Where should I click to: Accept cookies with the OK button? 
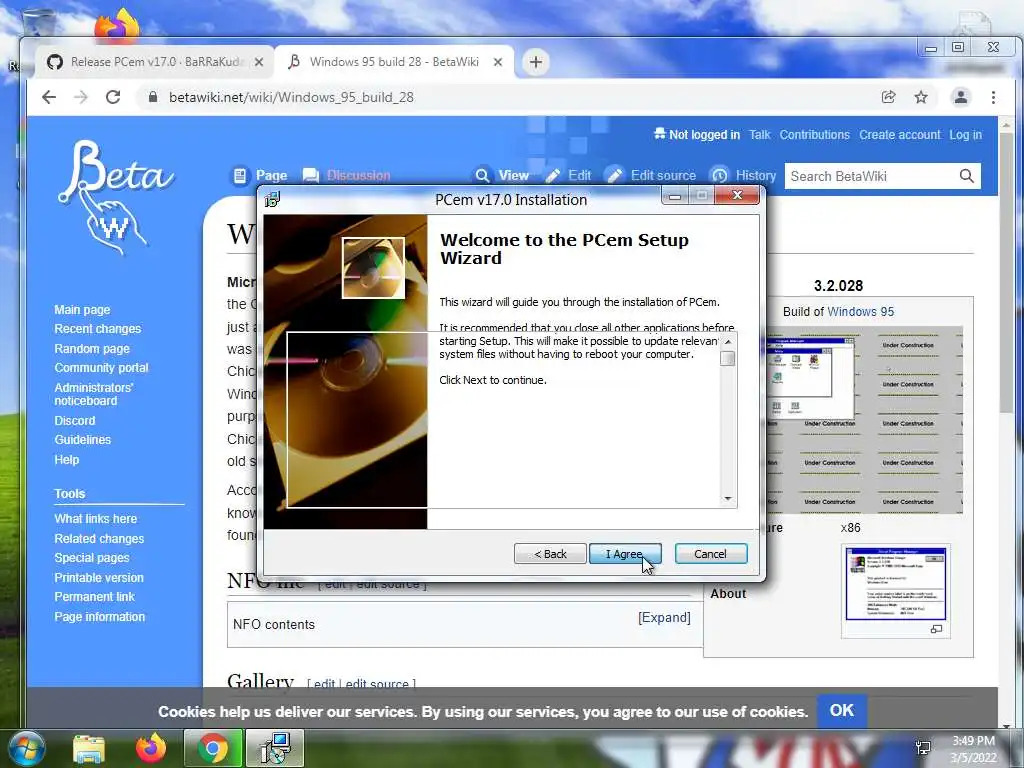(841, 711)
